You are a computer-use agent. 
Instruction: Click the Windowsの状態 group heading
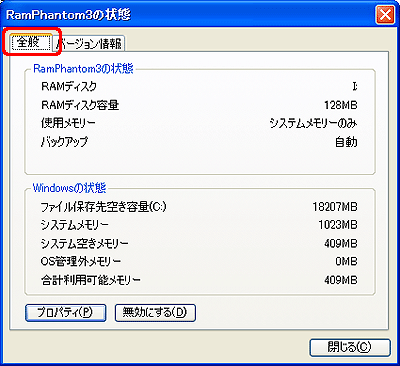coord(69,188)
